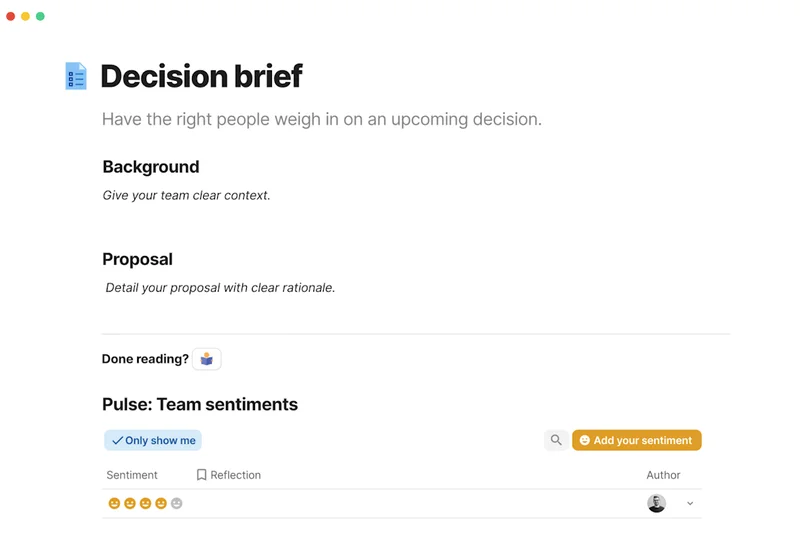This screenshot has width=800, height=533.
Task: Click the Author column header
Action: click(x=663, y=475)
